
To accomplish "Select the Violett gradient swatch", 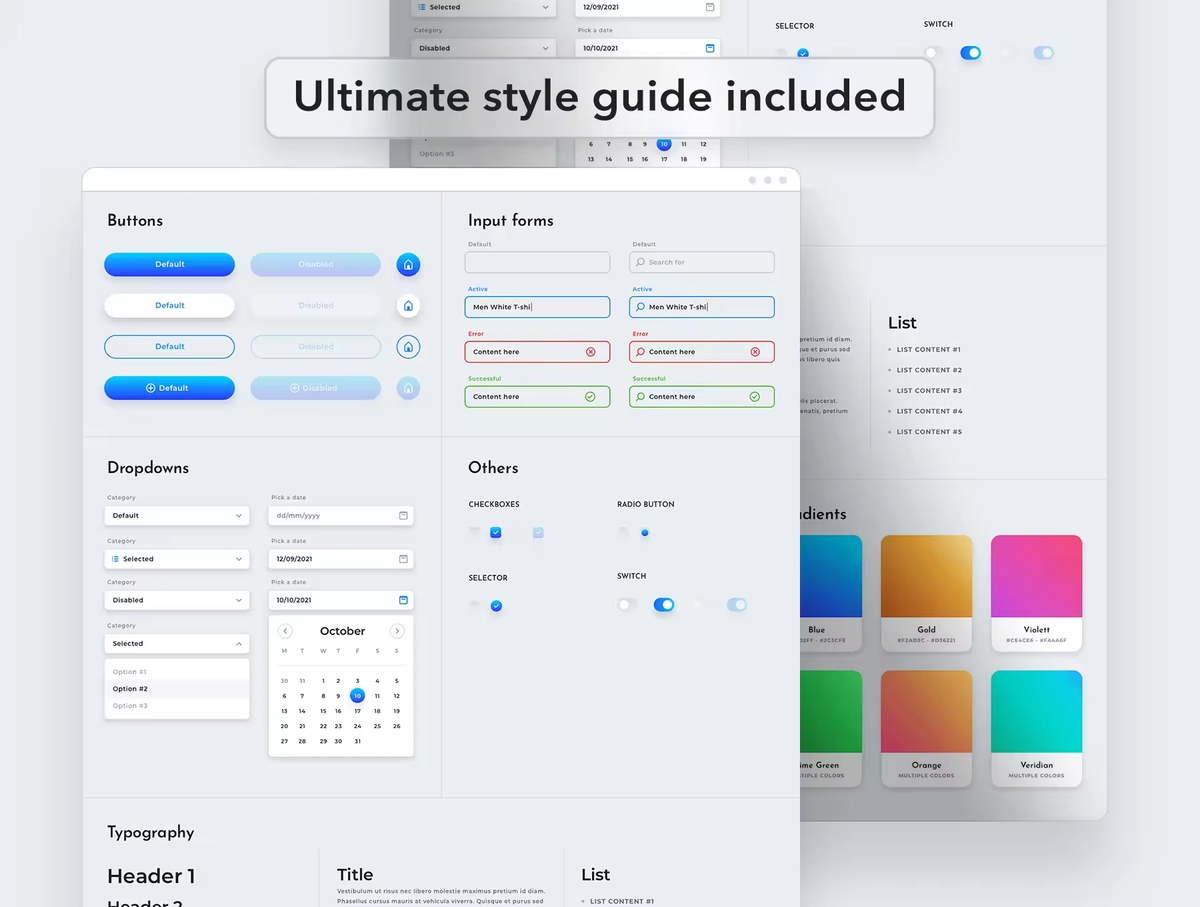I will [1036, 592].
